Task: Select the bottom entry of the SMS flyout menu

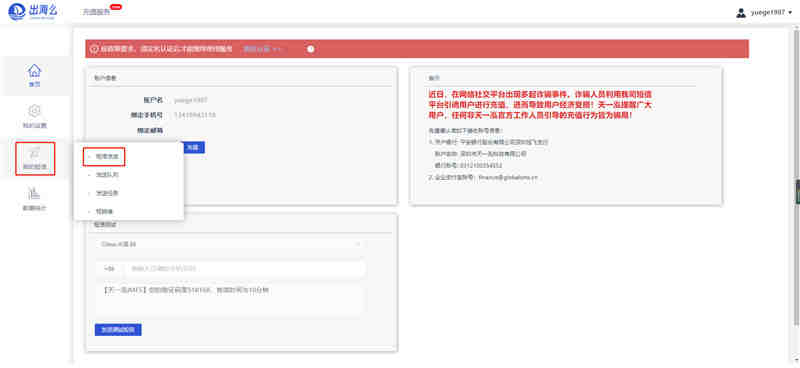Action: [104, 211]
